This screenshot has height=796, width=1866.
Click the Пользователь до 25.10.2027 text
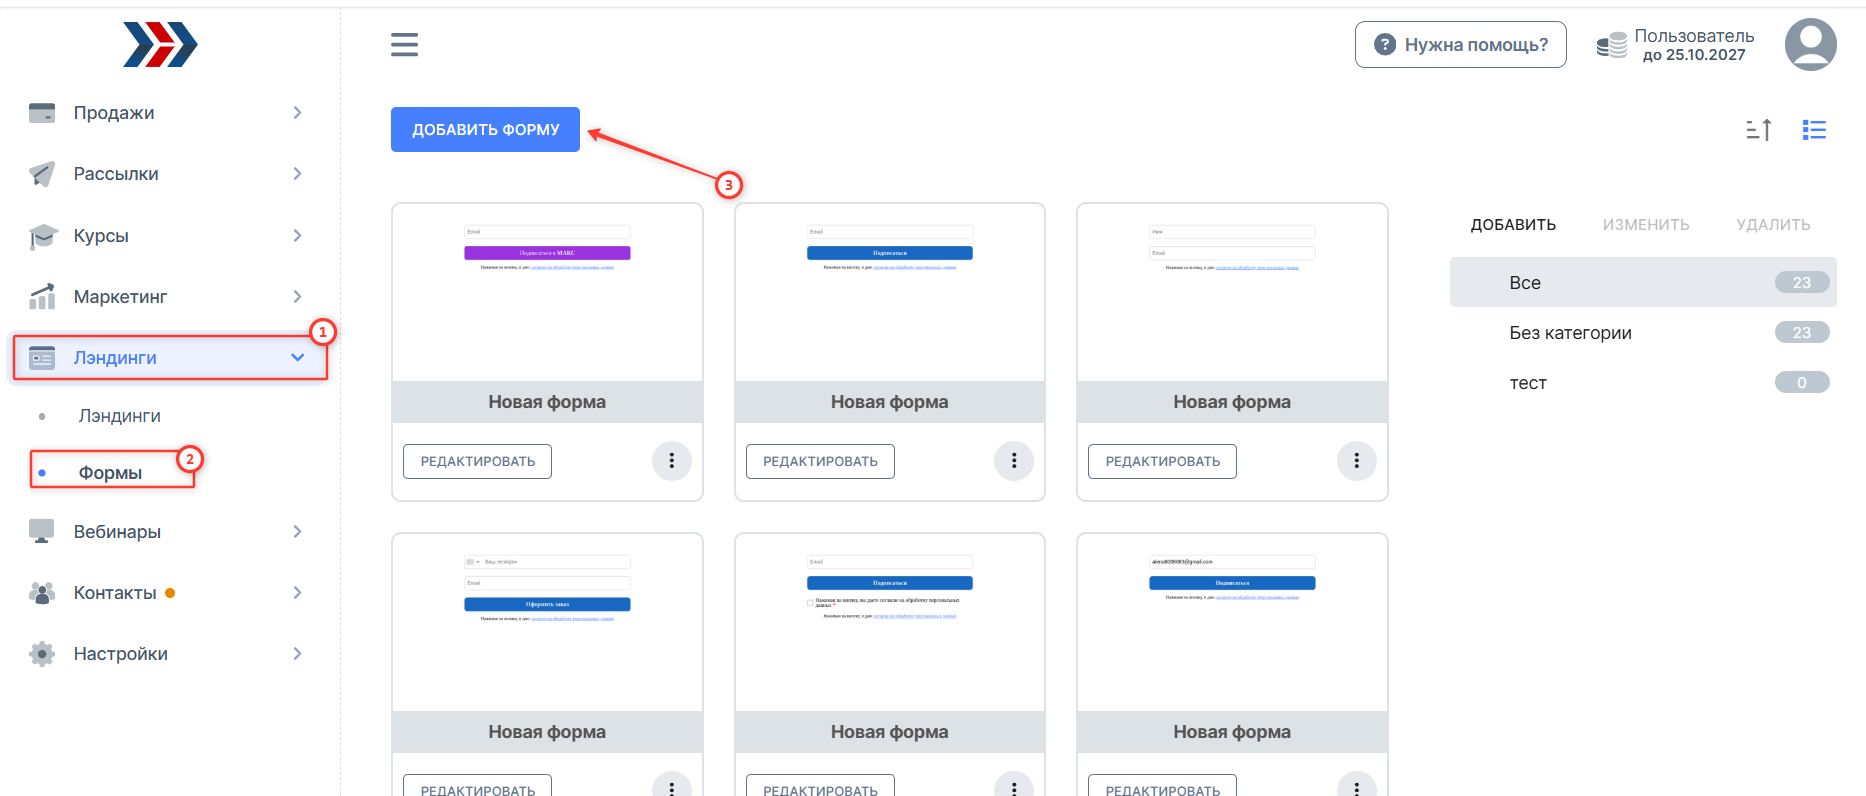(x=1694, y=45)
